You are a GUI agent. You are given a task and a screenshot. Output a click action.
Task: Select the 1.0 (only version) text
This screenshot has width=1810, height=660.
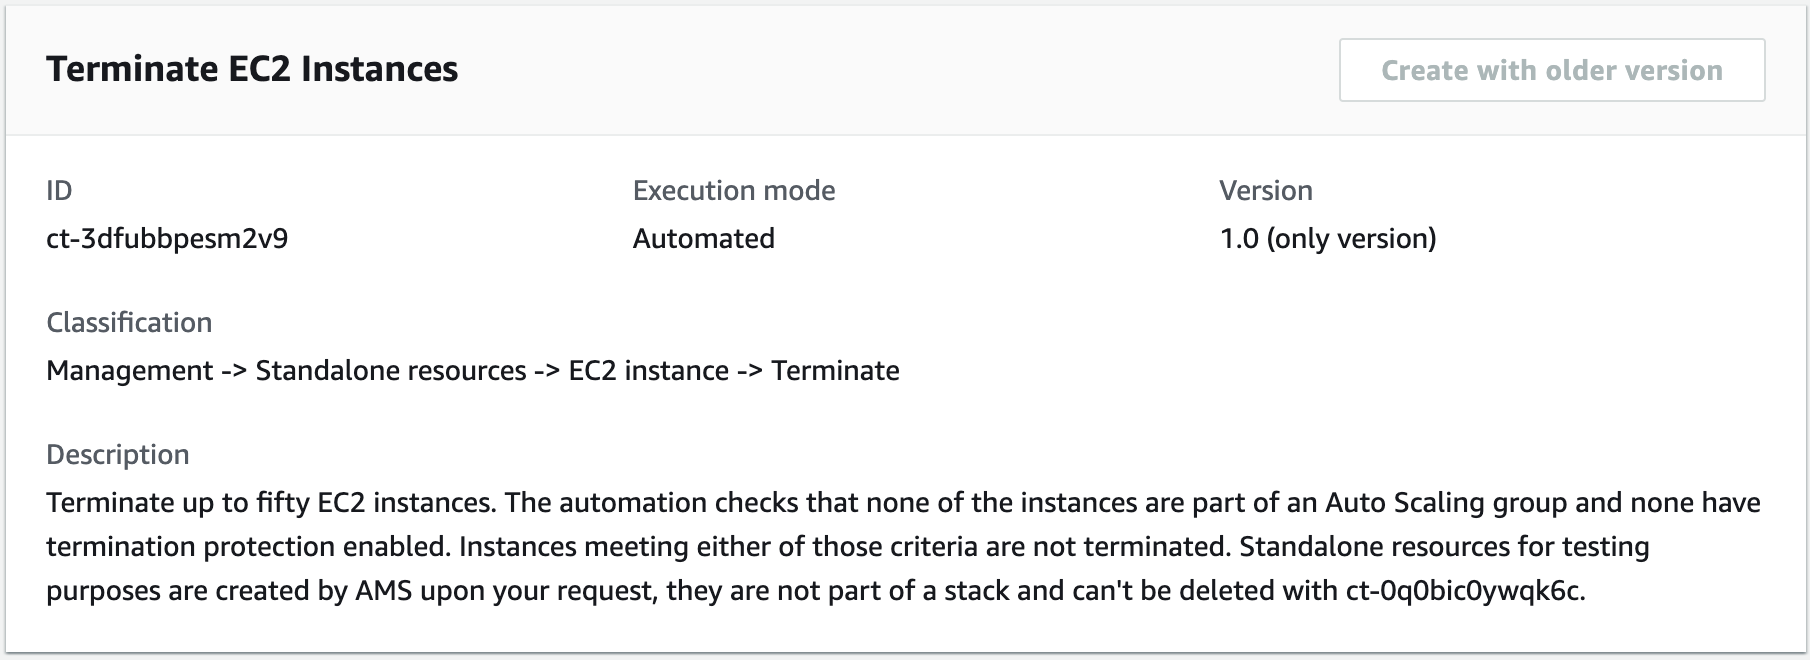click(1326, 238)
